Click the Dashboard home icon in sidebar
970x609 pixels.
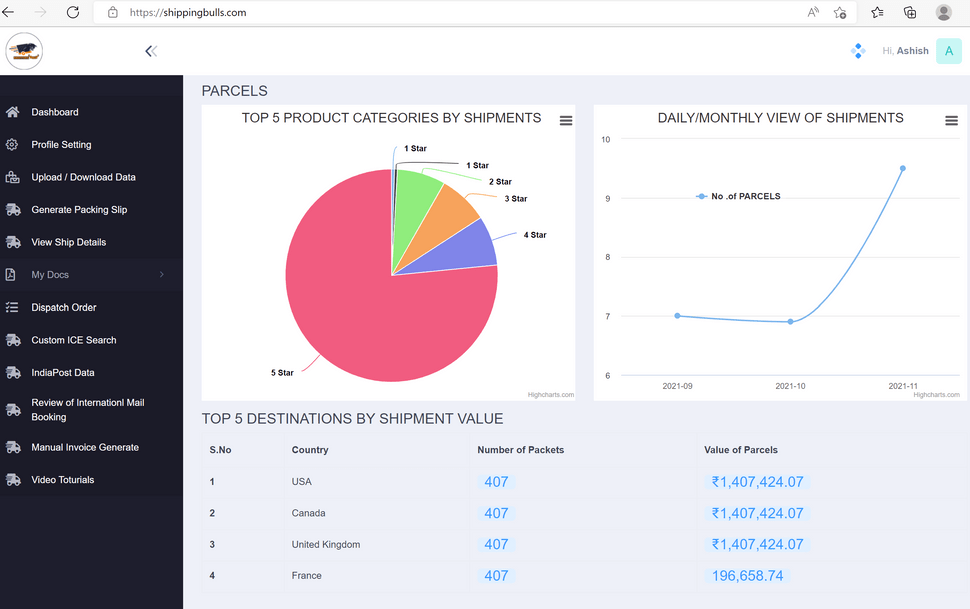[x=12, y=112]
